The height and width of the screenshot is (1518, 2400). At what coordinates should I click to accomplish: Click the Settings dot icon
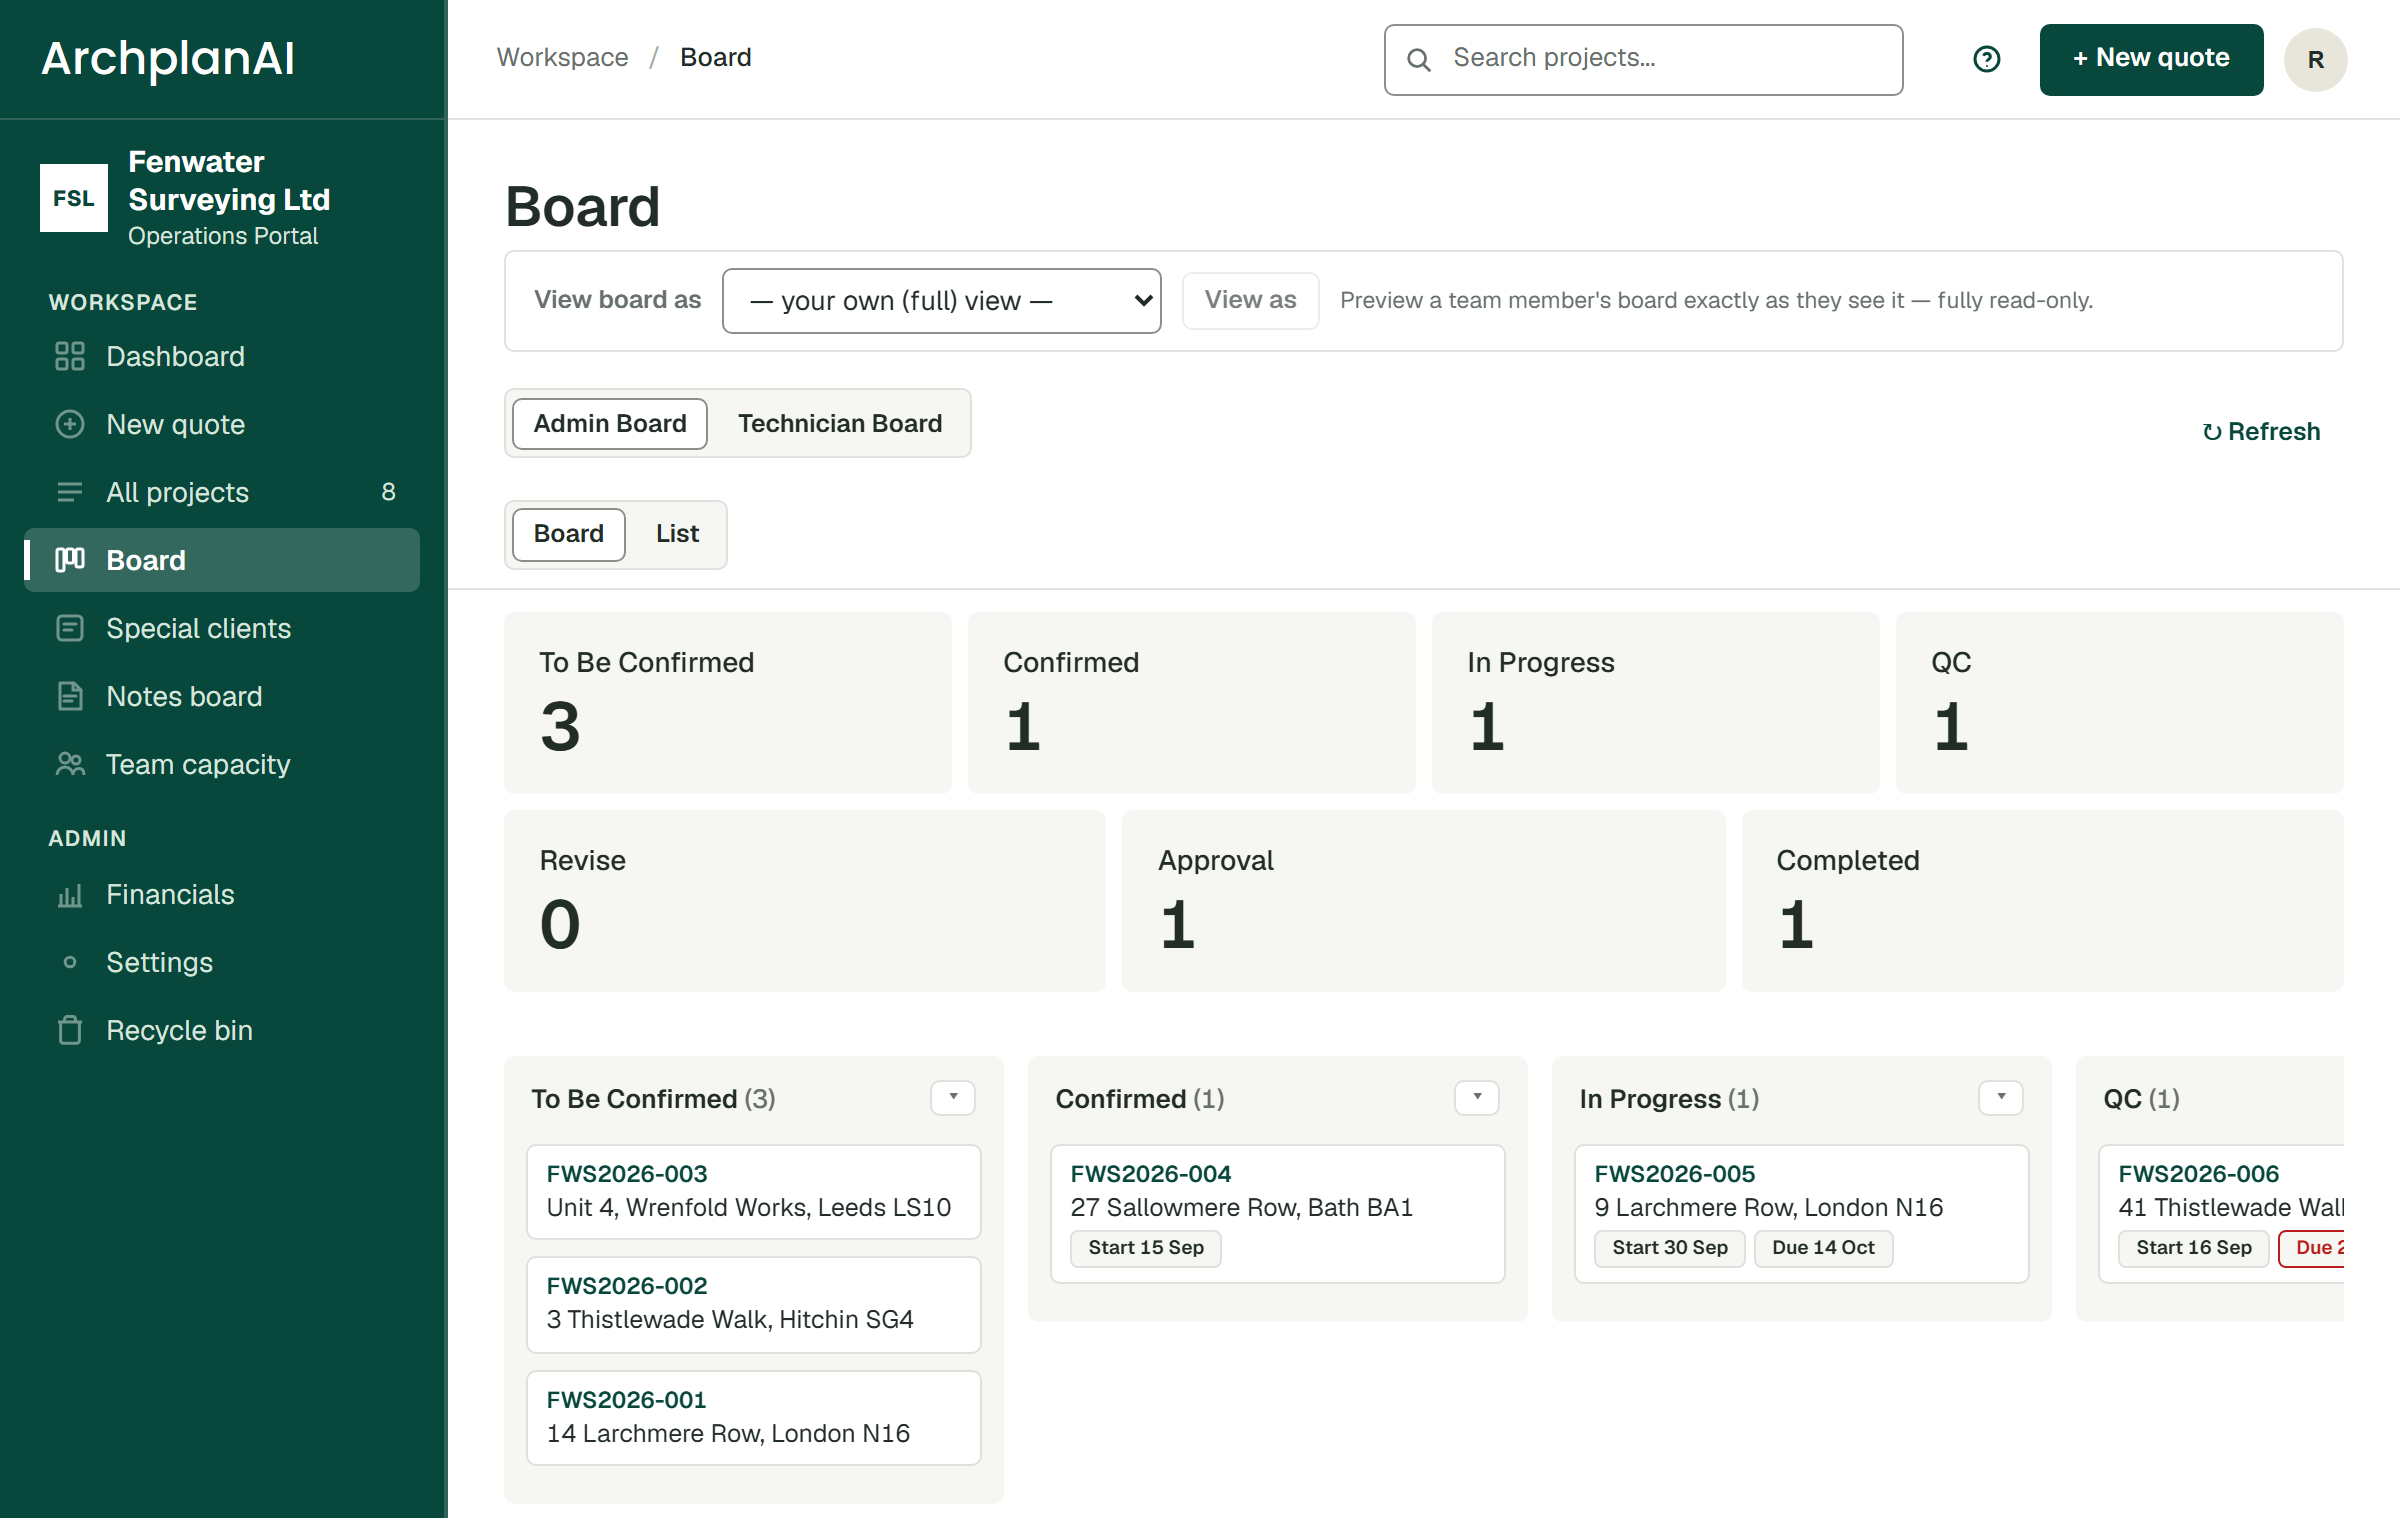70,962
